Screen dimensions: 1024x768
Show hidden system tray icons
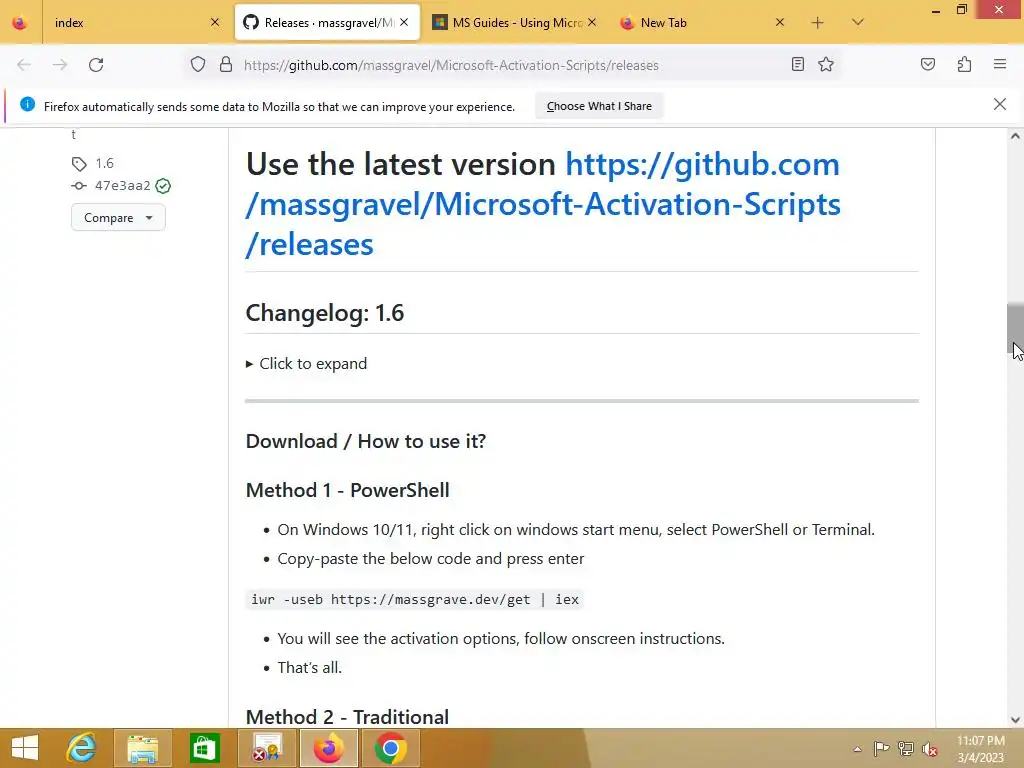point(857,749)
